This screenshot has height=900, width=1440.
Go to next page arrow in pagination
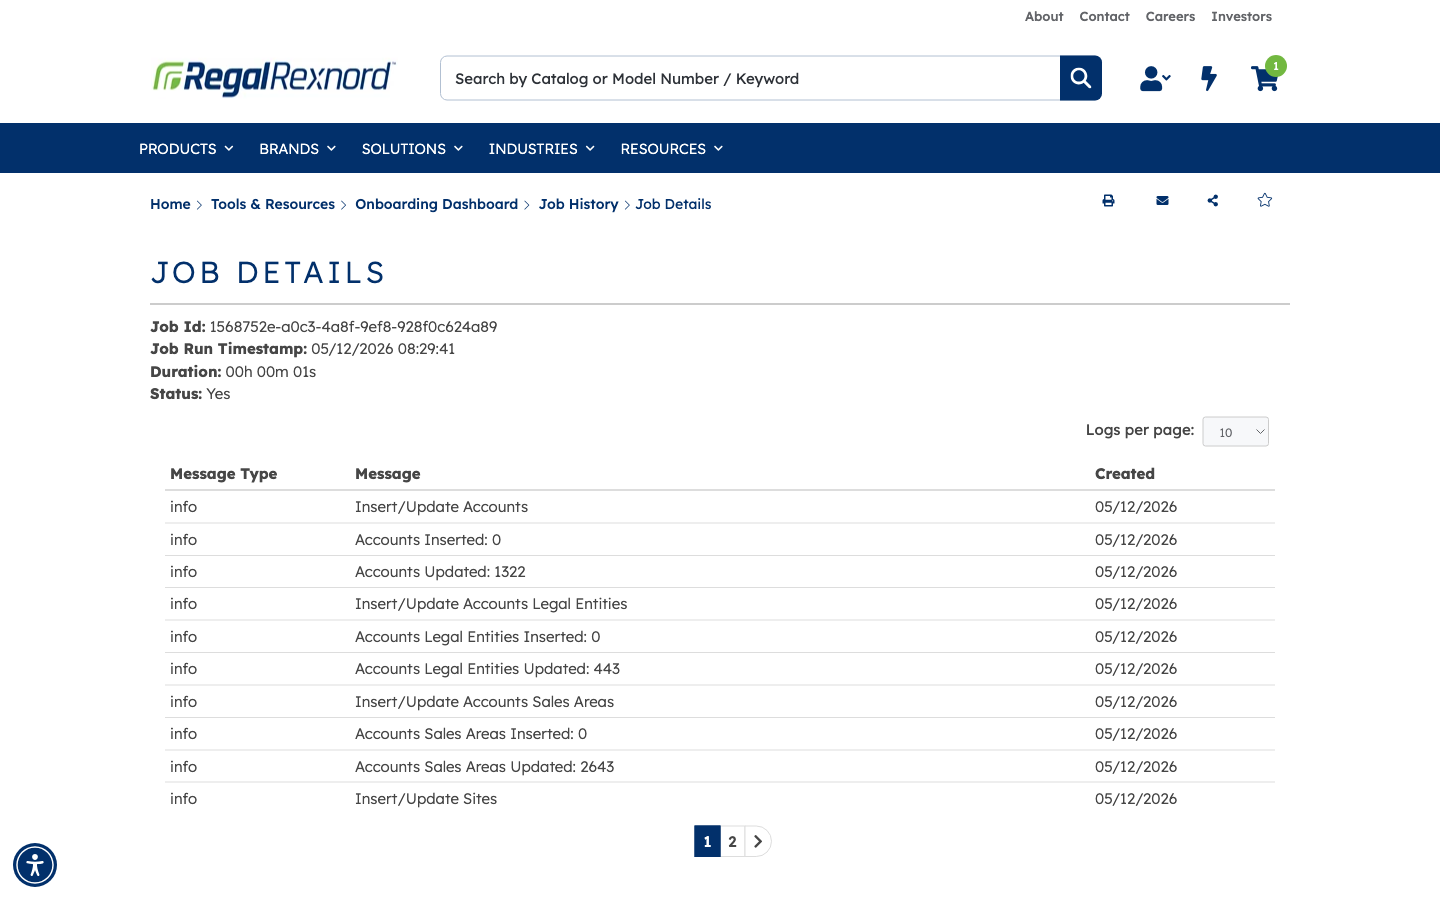[x=758, y=841]
